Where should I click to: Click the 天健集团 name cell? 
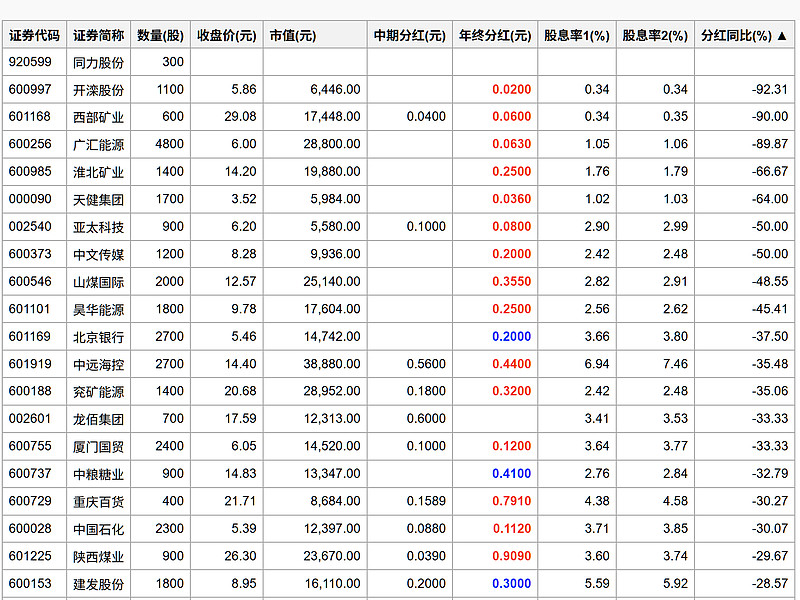pyautogui.click(x=98, y=199)
